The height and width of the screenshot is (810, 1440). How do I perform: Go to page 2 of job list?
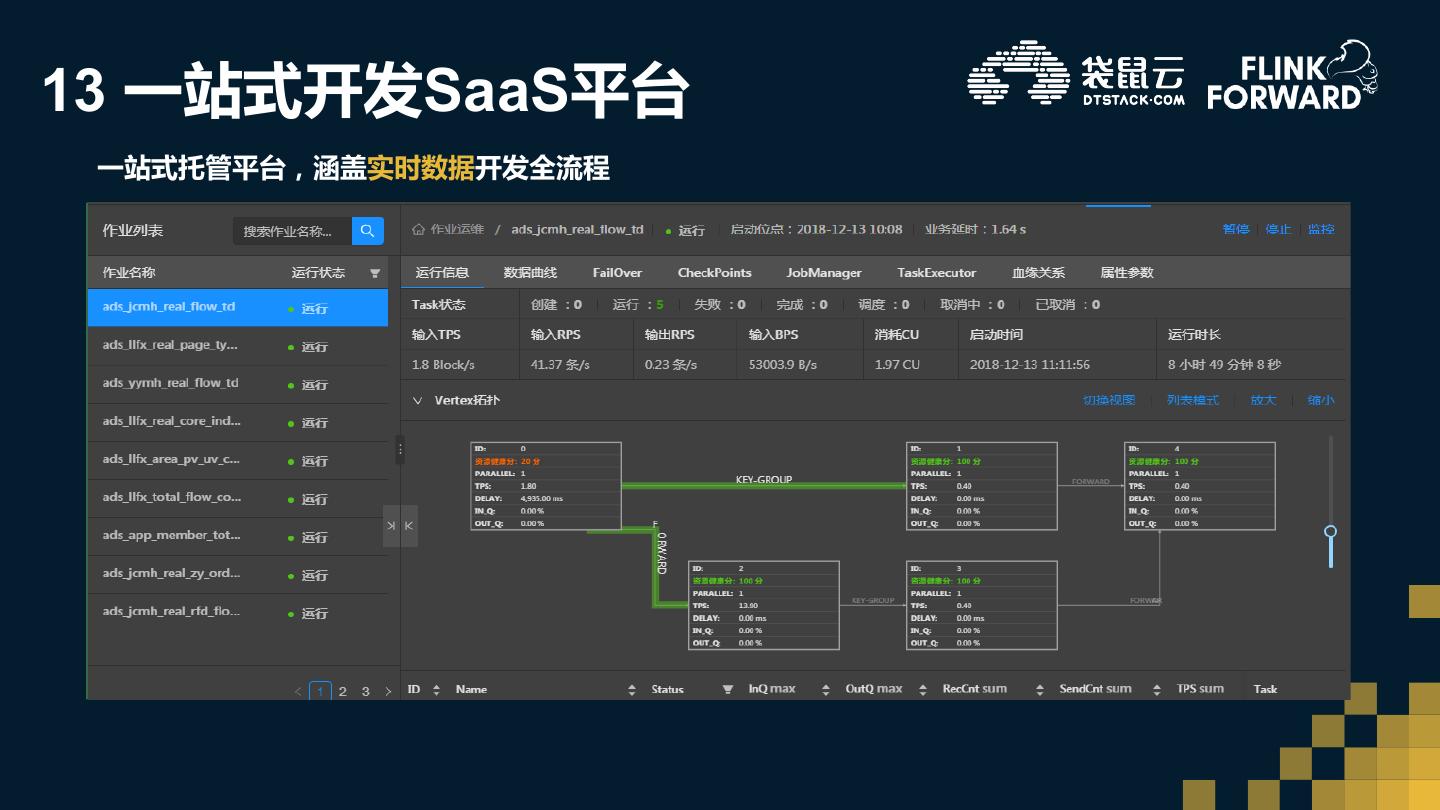coord(343,691)
